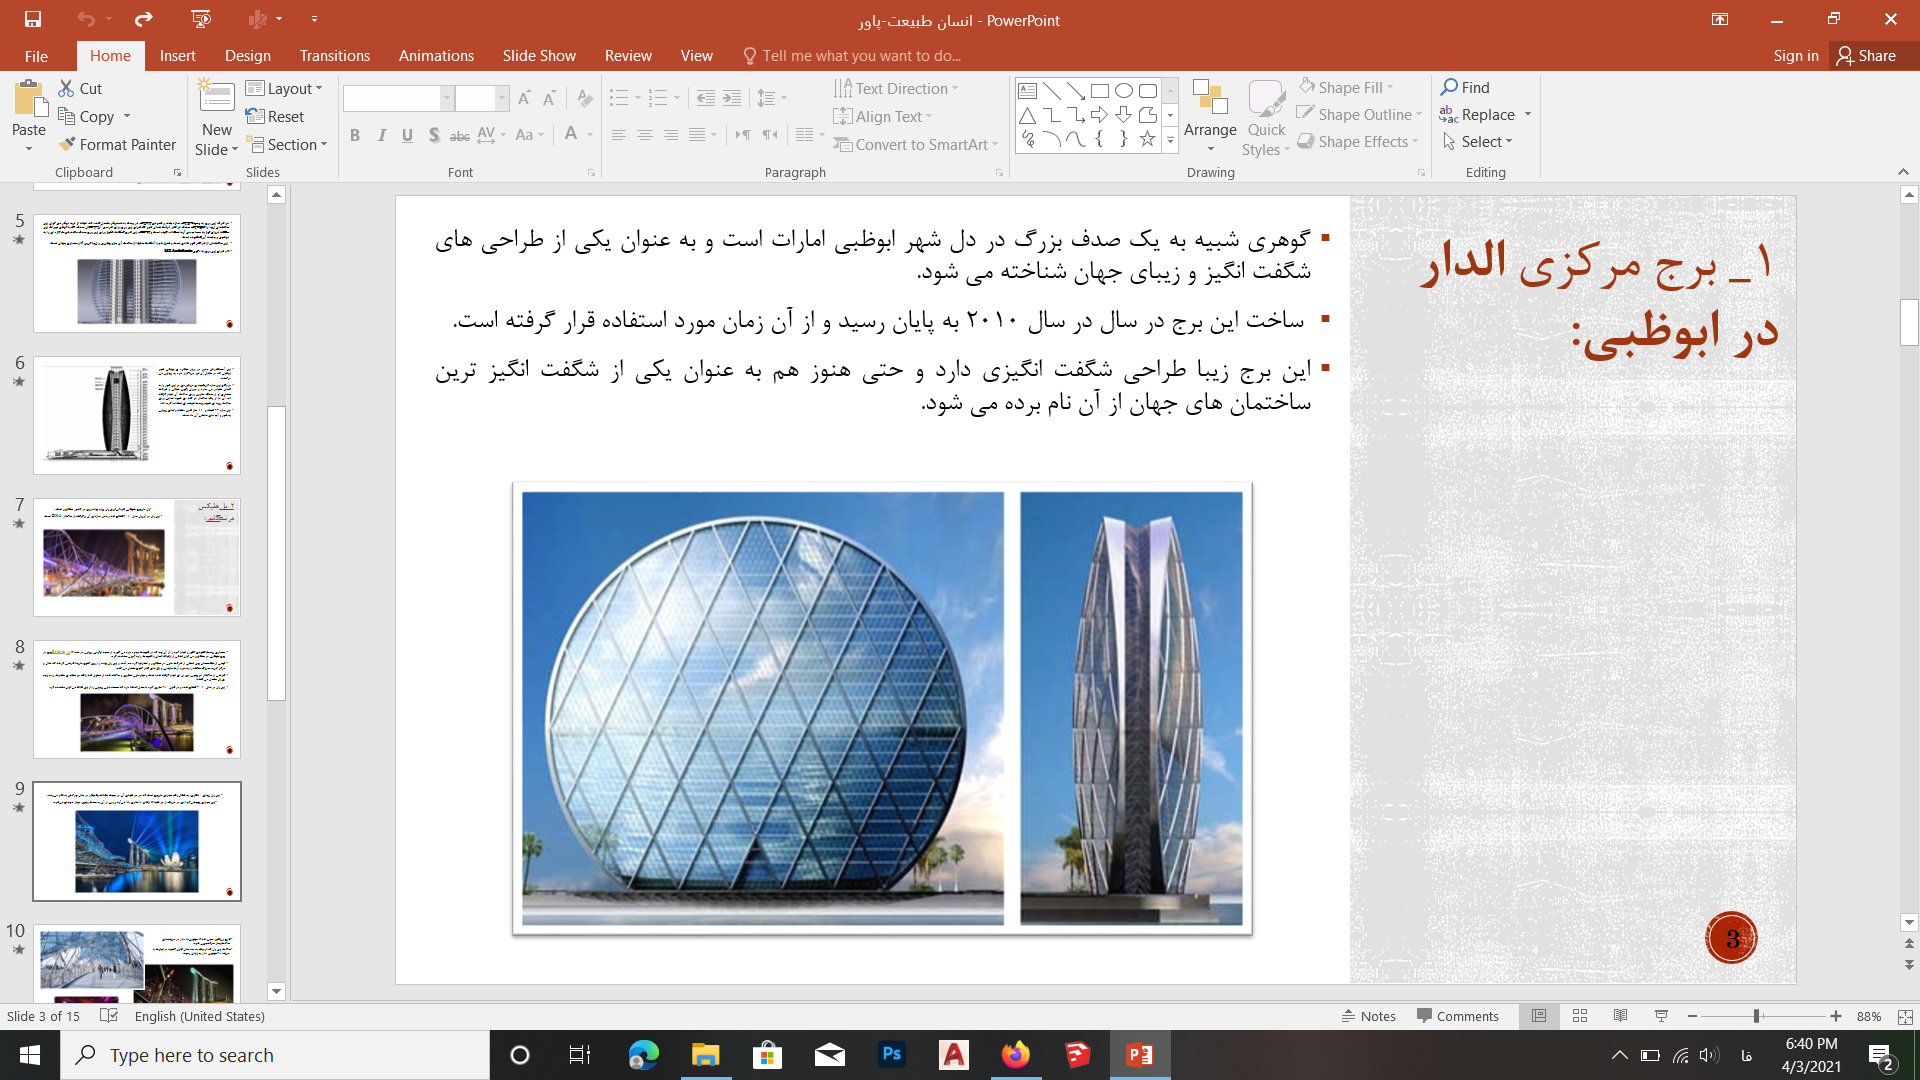Switch to Slide Sorter view icon
This screenshot has width=1920, height=1080.
(x=1580, y=1016)
